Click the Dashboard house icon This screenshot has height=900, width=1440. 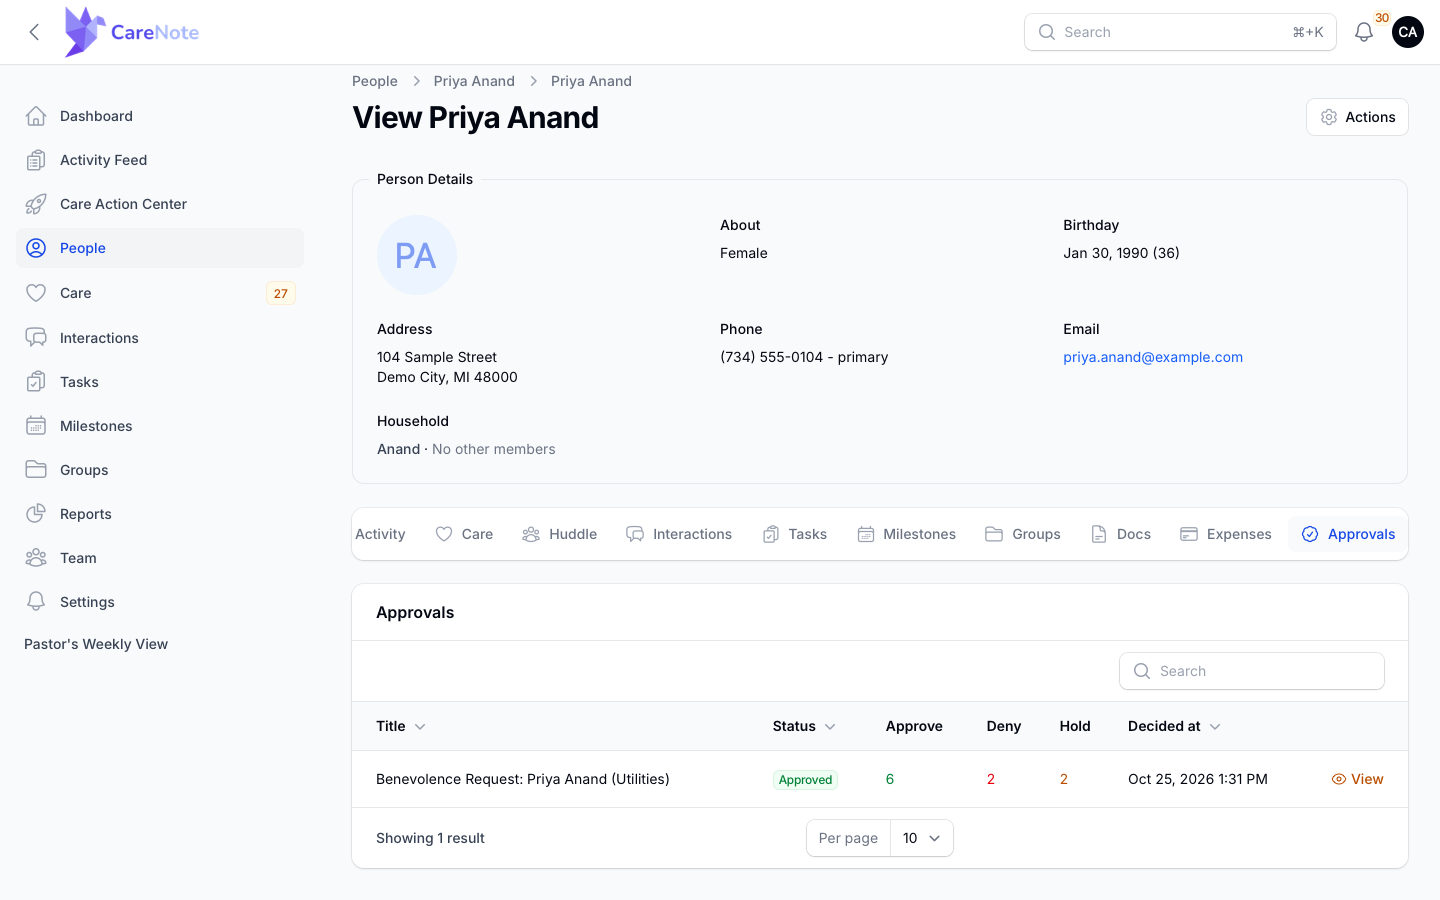coord(36,116)
